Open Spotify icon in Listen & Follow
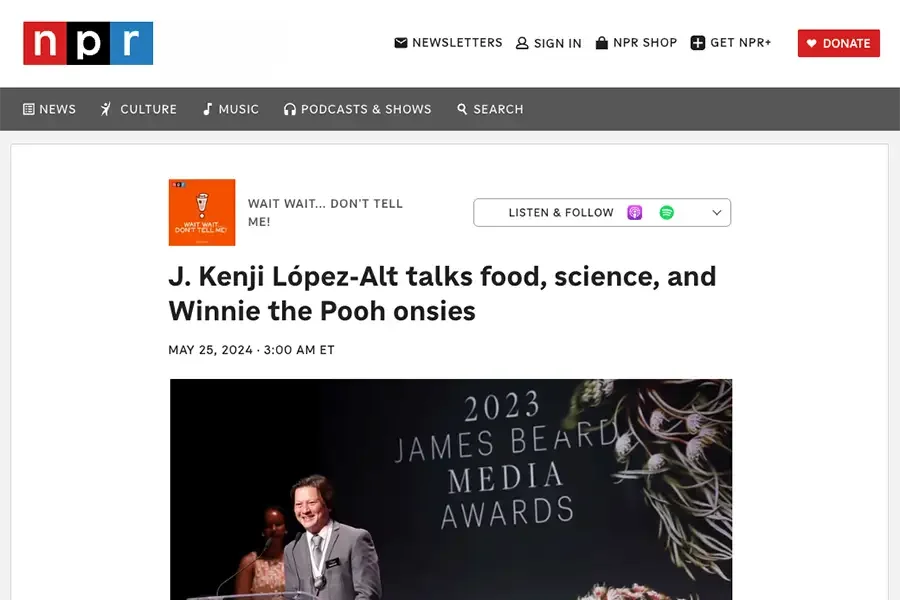Viewport: 900px width, 600px height. tap(666, 212)
